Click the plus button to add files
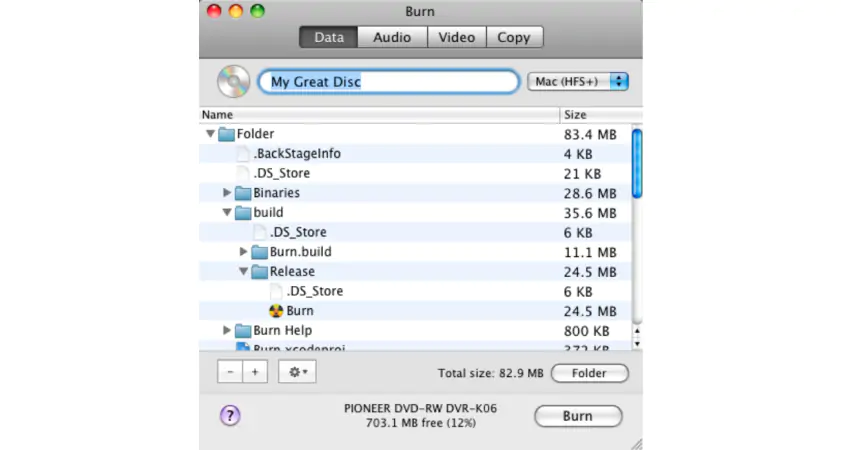The width and height of the screenshot is (841, 450). coord(255,372)
